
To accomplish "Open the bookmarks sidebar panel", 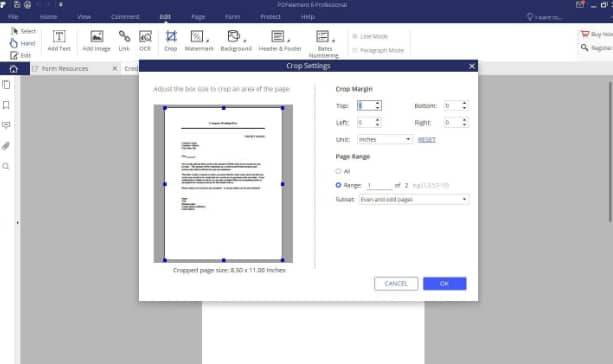I will pyautogui.click(x=6, y=105).
